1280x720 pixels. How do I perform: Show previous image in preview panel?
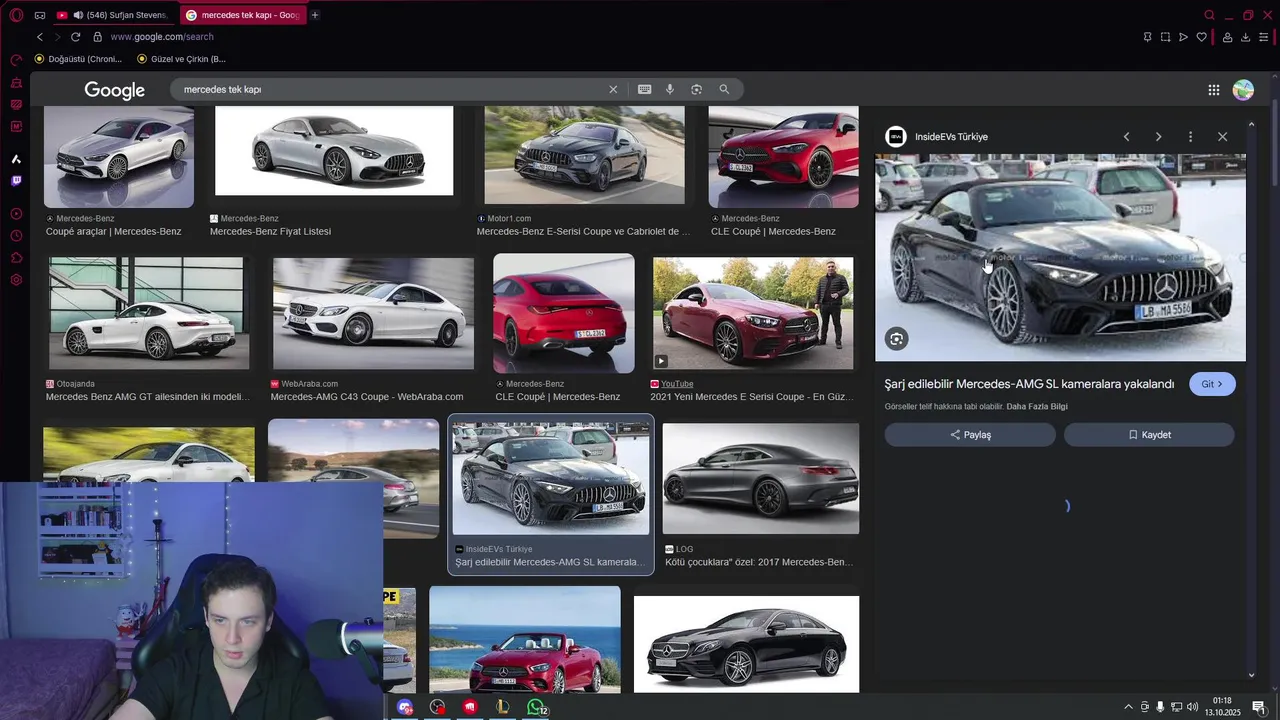pyautogui.click(x=1126, y=137)
